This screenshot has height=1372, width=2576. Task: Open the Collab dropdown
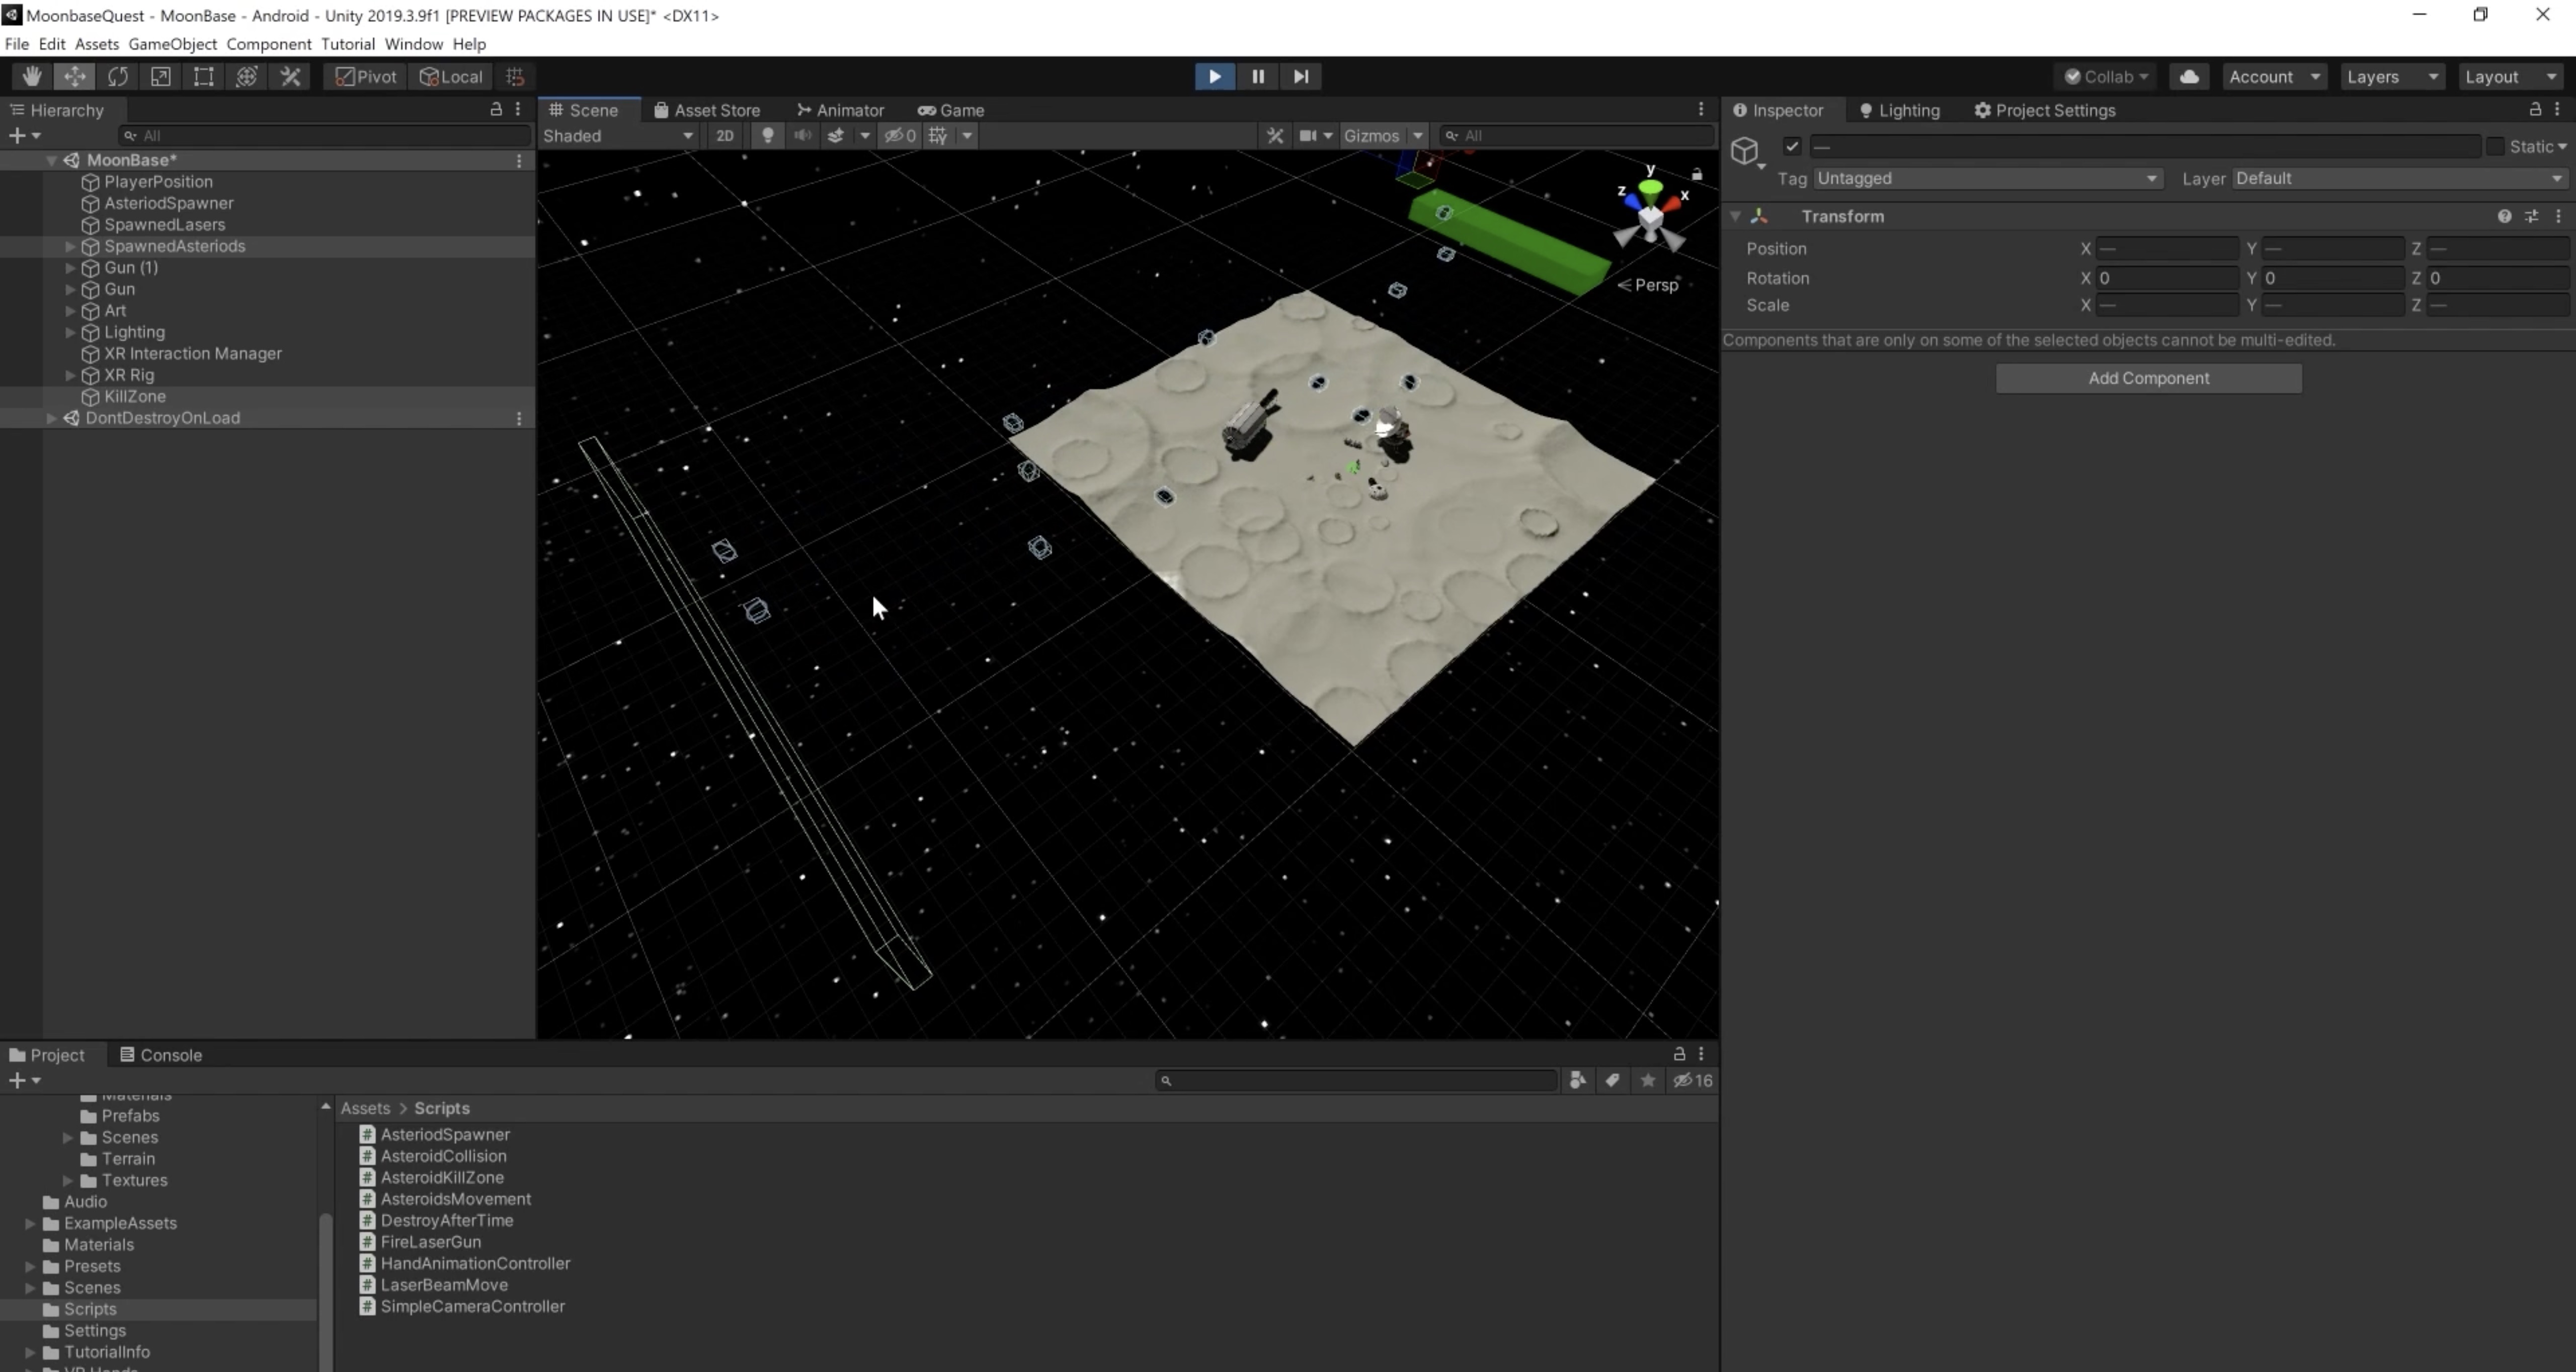pyautogui.click(x=2106, y=76)
